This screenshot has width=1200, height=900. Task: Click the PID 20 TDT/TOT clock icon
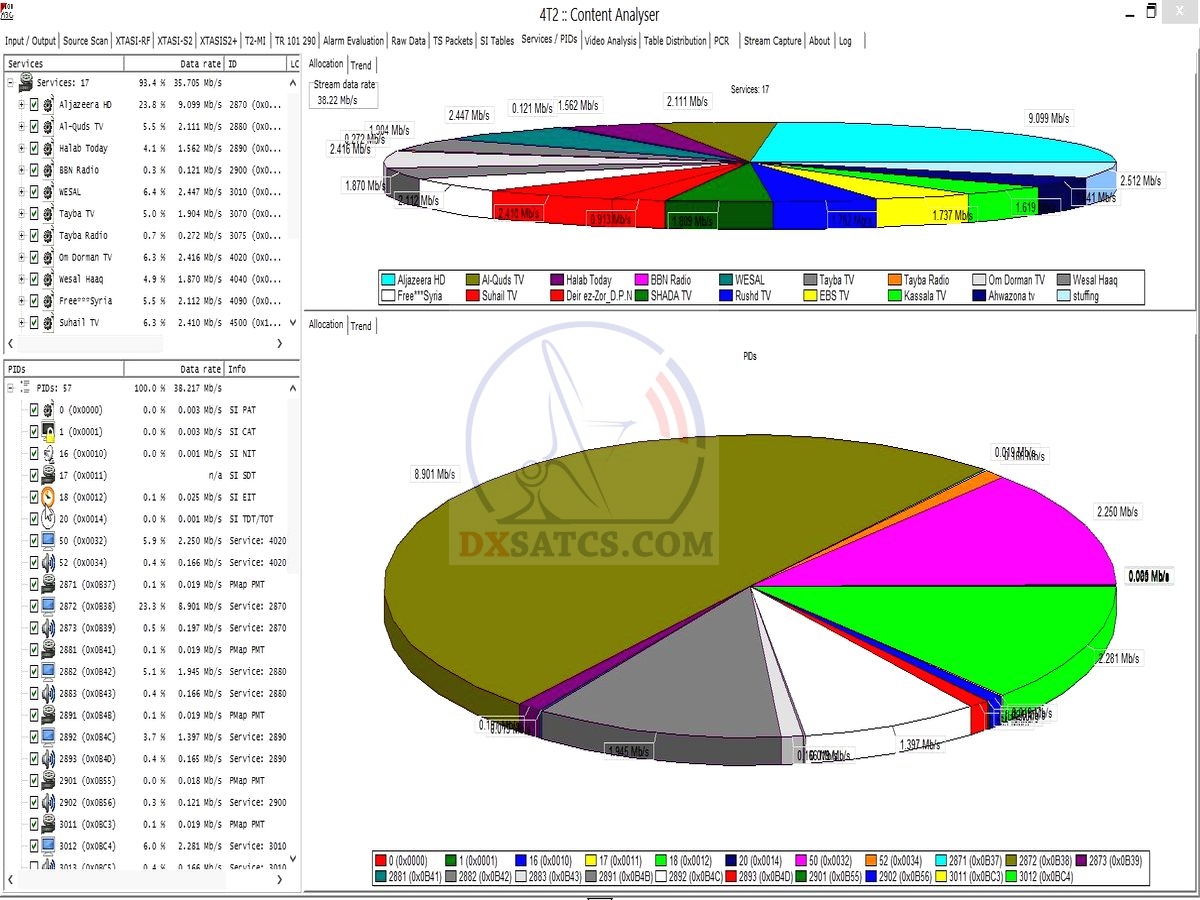pos(49,519)
